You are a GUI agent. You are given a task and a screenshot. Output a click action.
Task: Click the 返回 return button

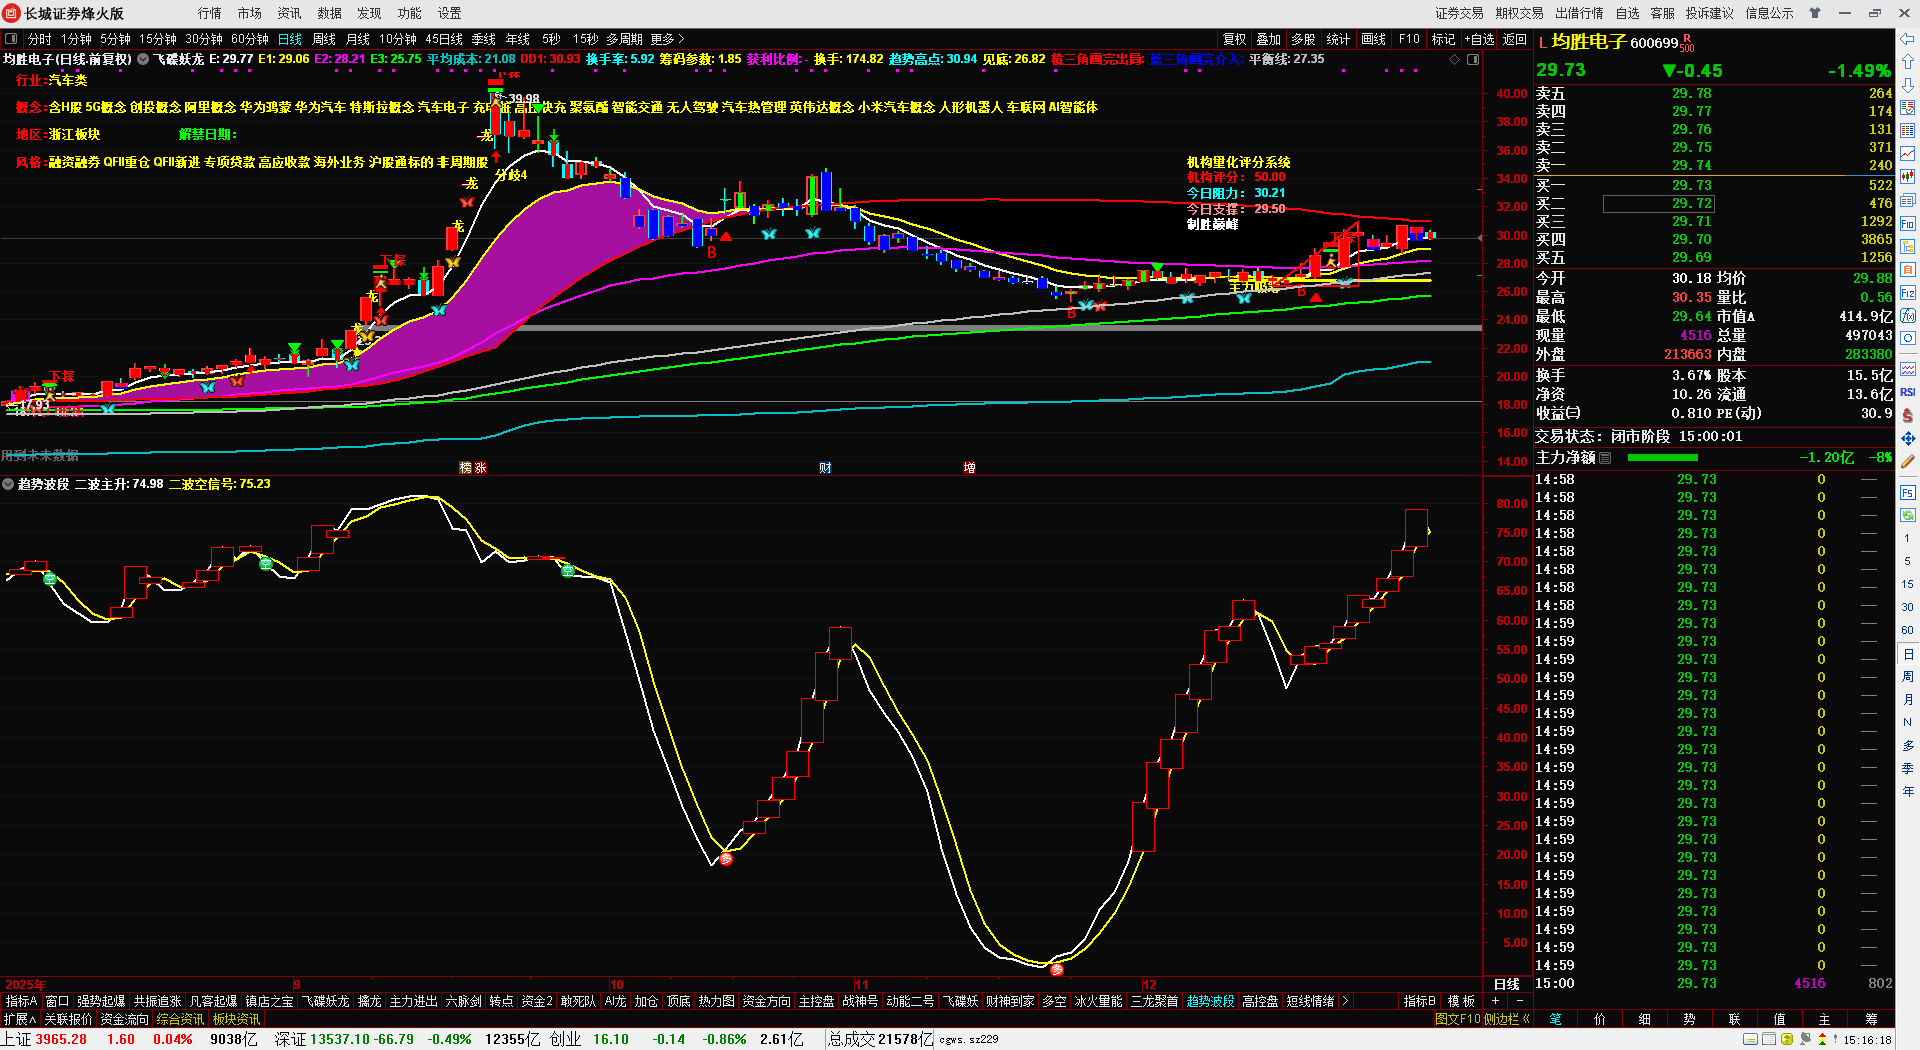(x=1515, y=39)
